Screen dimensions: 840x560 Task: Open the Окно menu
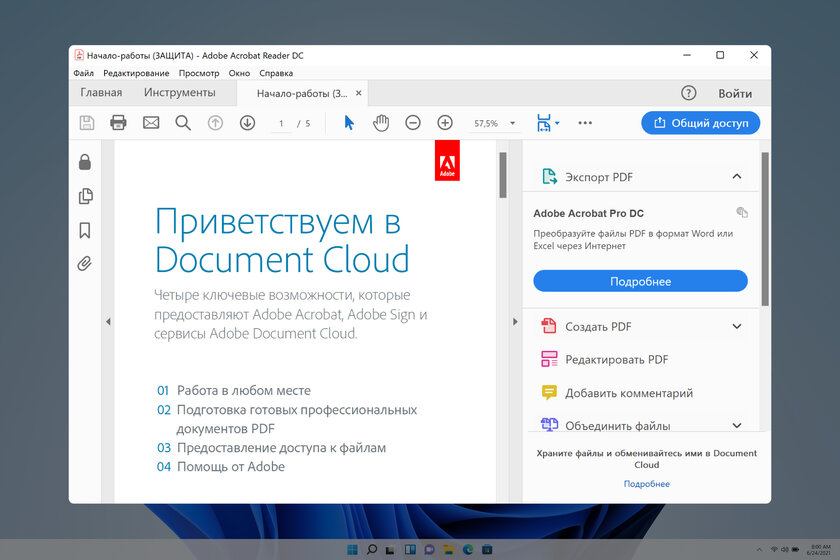coord(239,73)
